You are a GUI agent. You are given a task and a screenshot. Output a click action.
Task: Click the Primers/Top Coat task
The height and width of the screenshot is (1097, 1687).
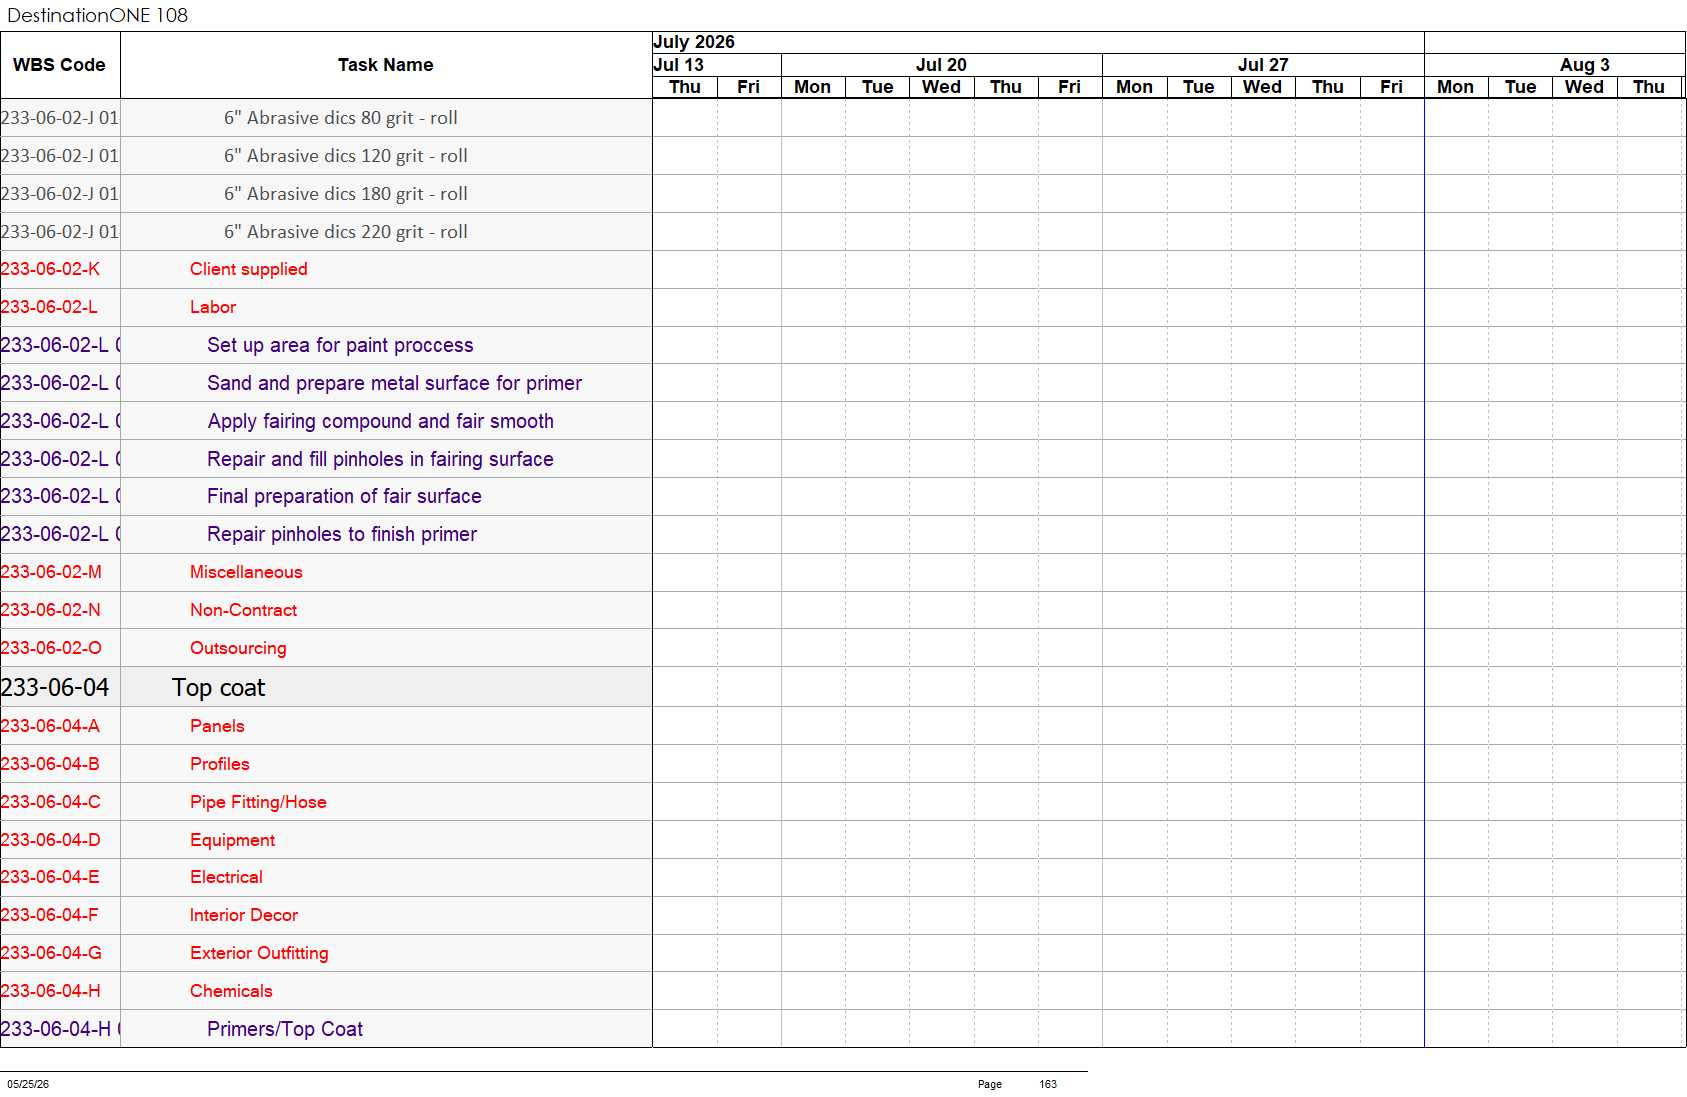pyautogui.click(x=285, y=1029)
